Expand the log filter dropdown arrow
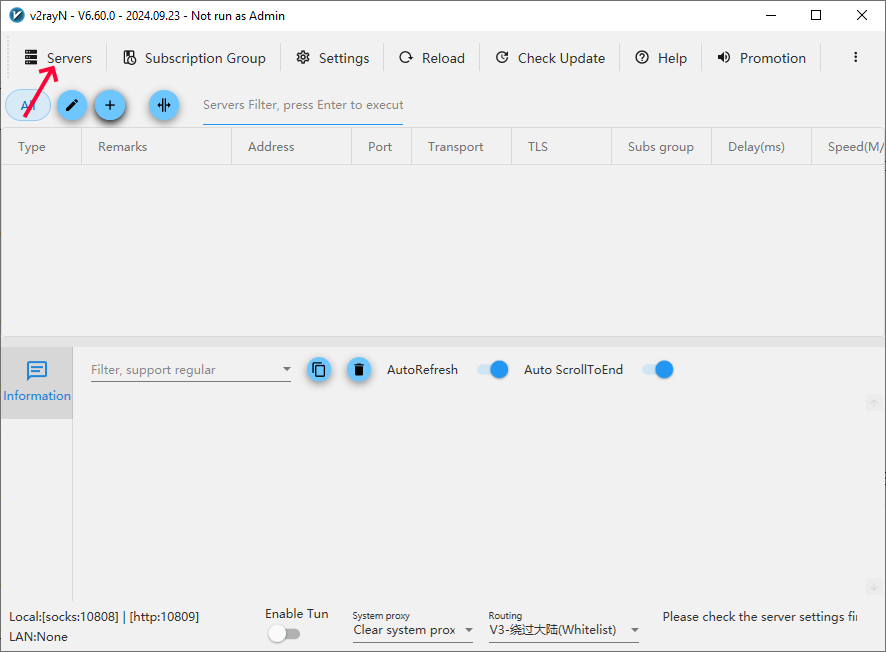This screenshot has height=652, width=886. click(286, 370)
